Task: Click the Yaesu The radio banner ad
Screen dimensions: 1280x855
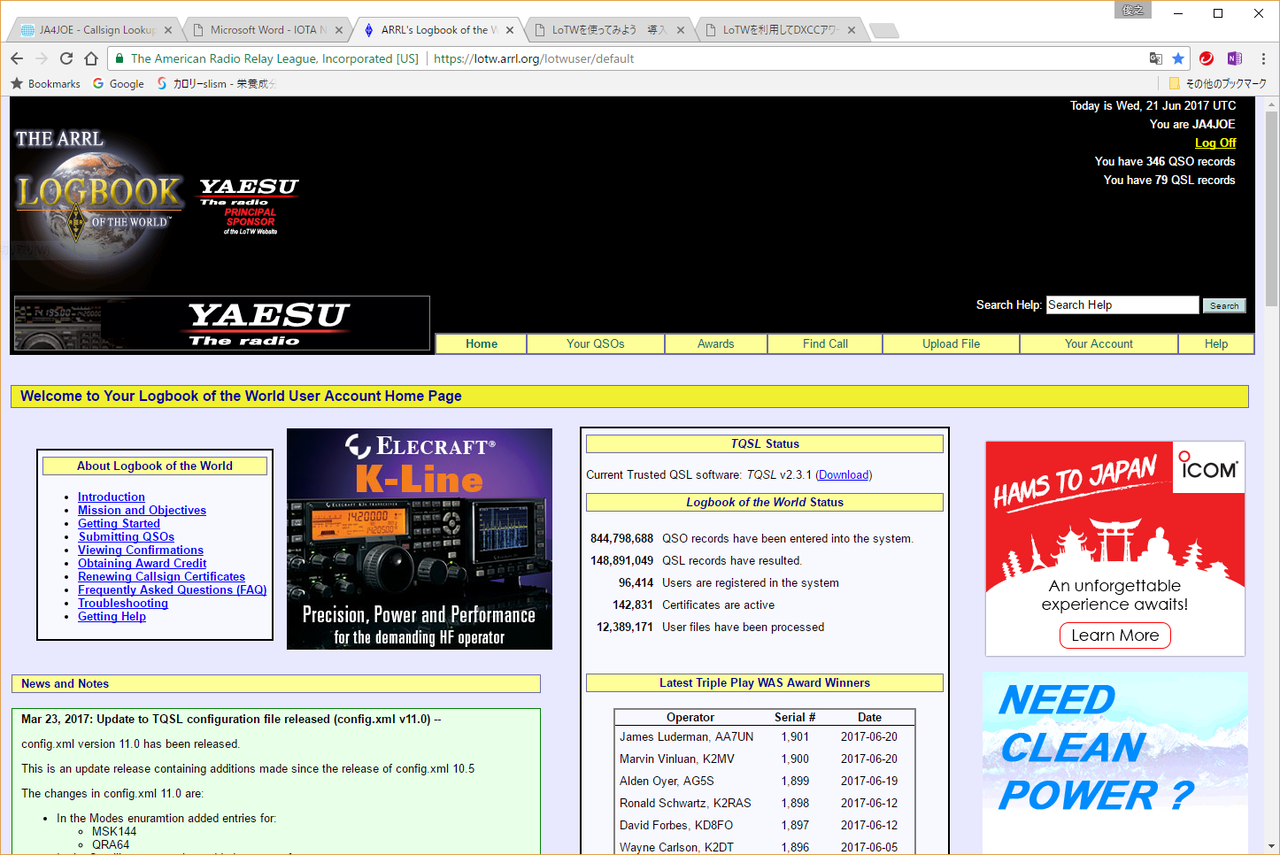Action: [x=222, y=323]
